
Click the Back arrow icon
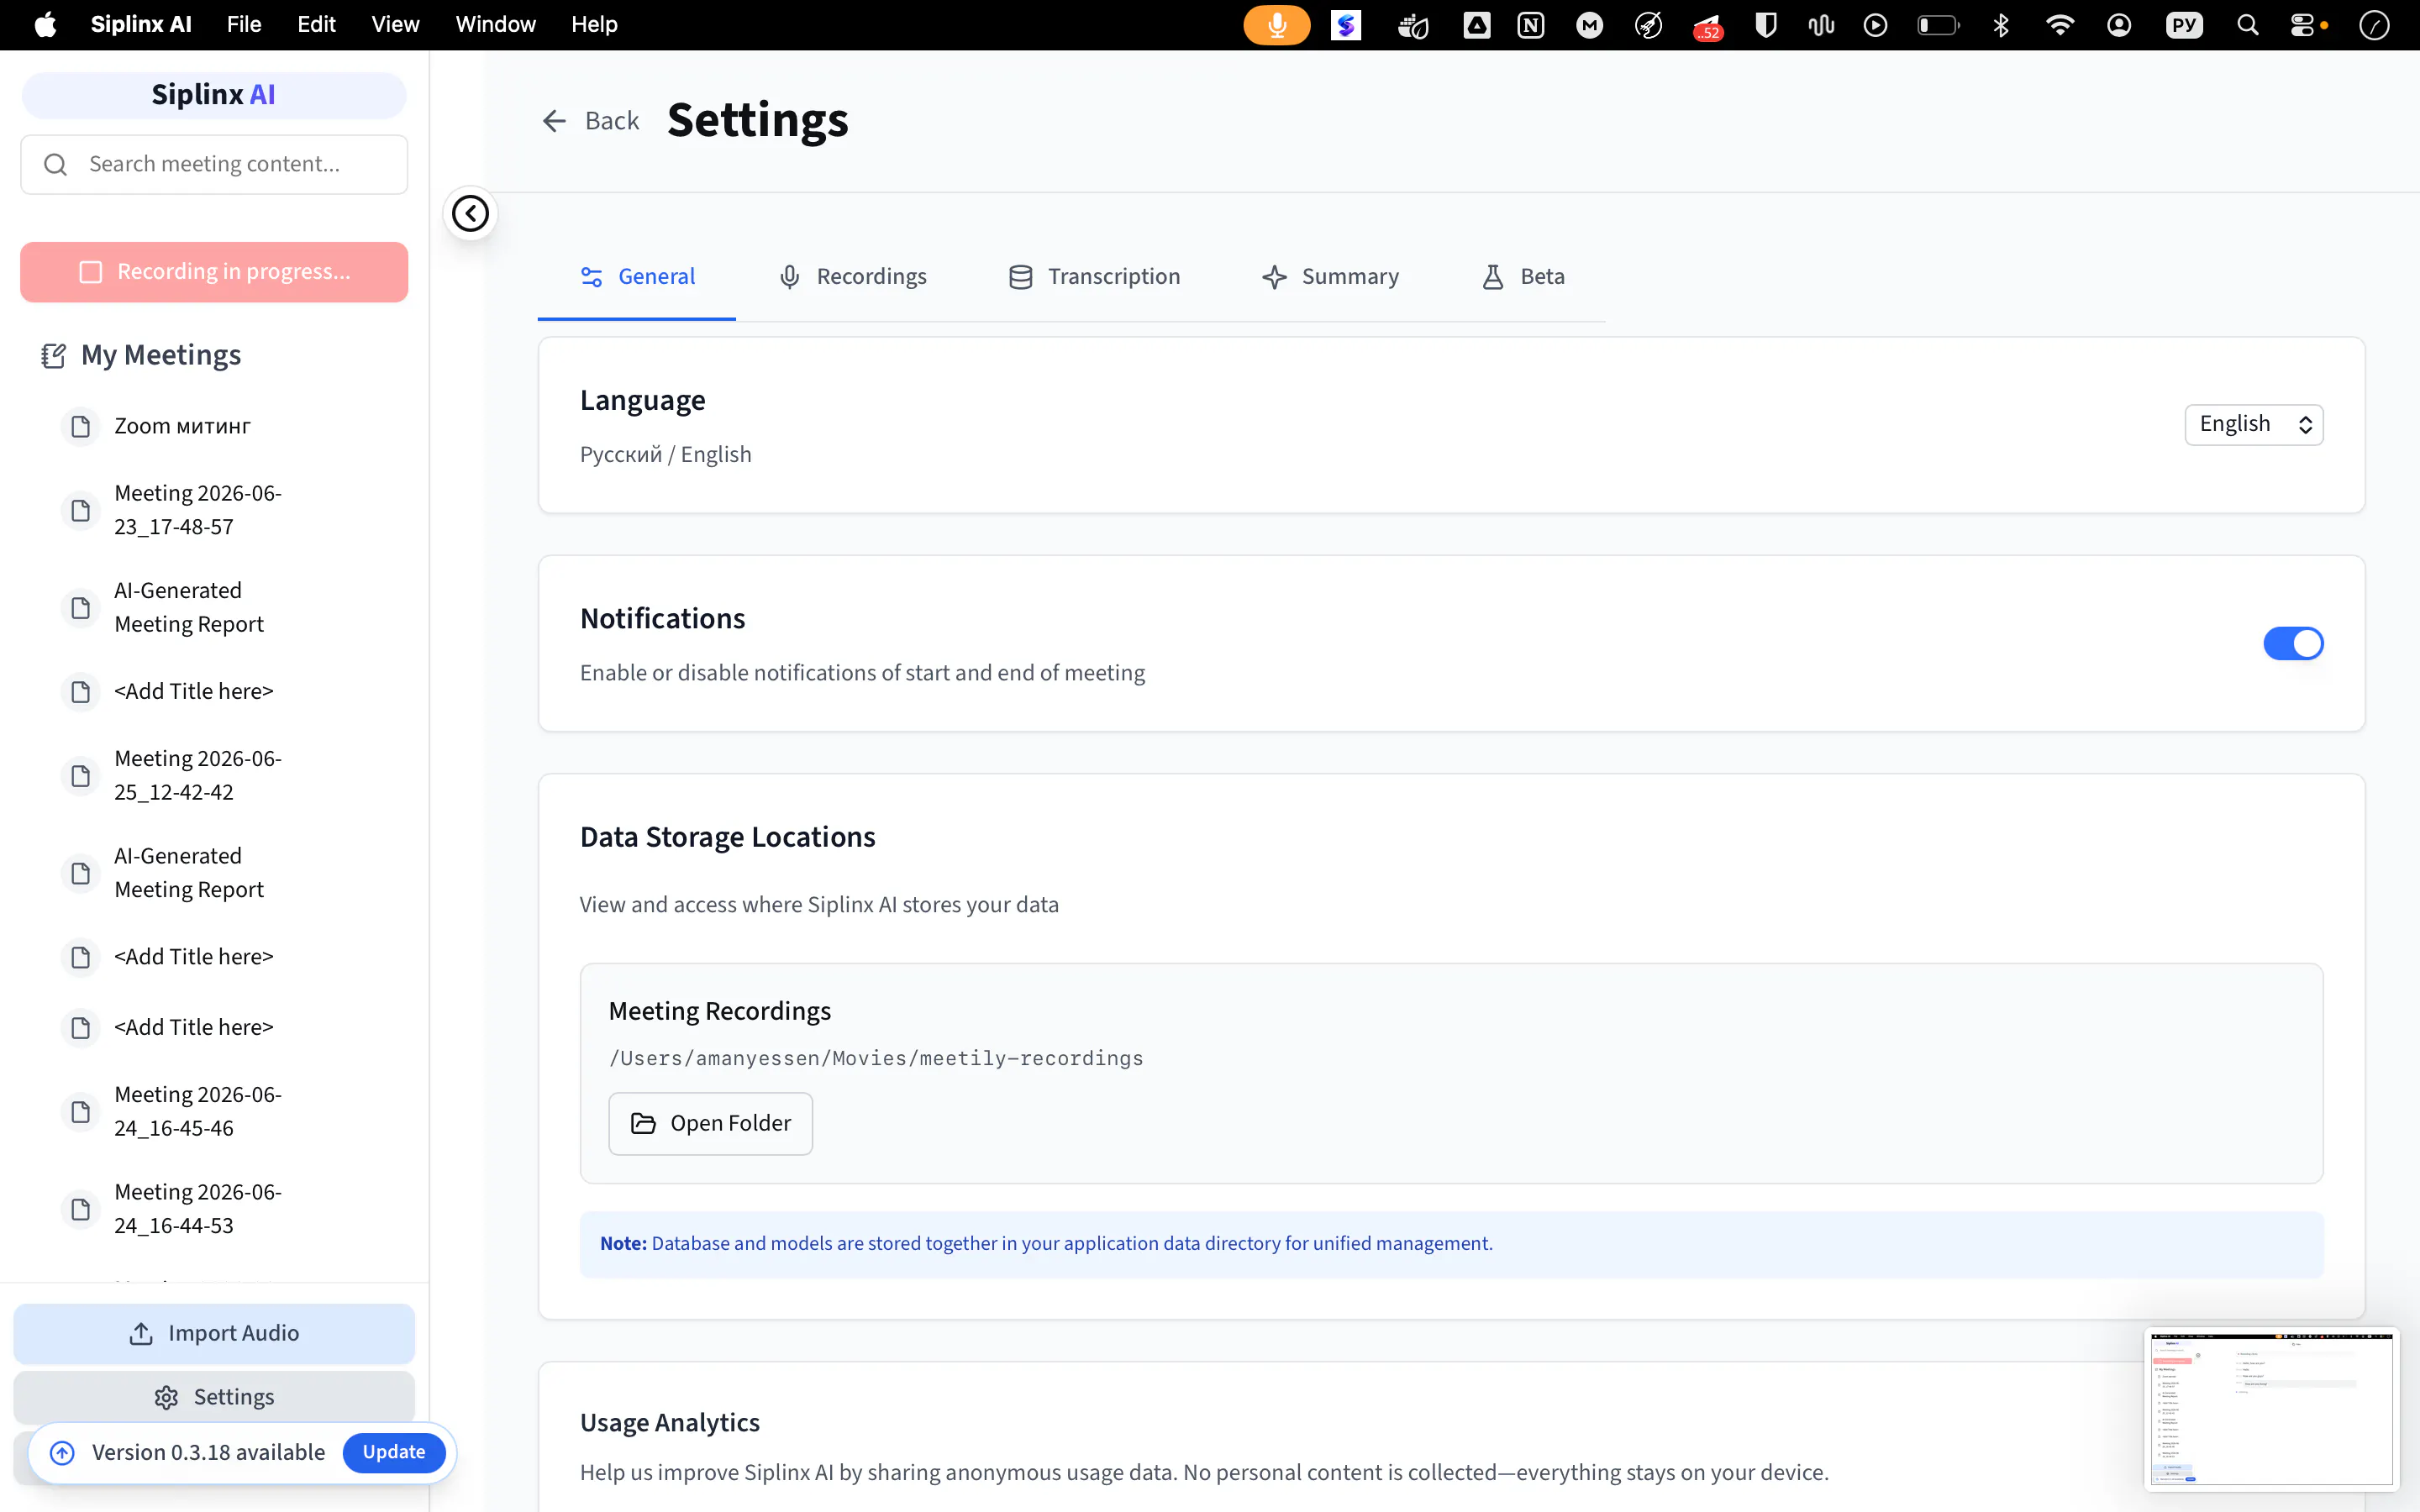[554, 121]
